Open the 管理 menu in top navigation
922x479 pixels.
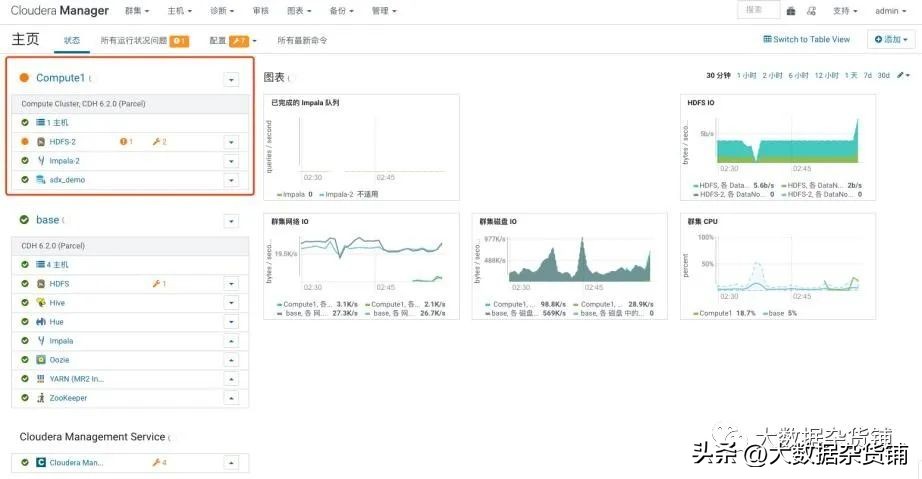click(x=384, y=11)
